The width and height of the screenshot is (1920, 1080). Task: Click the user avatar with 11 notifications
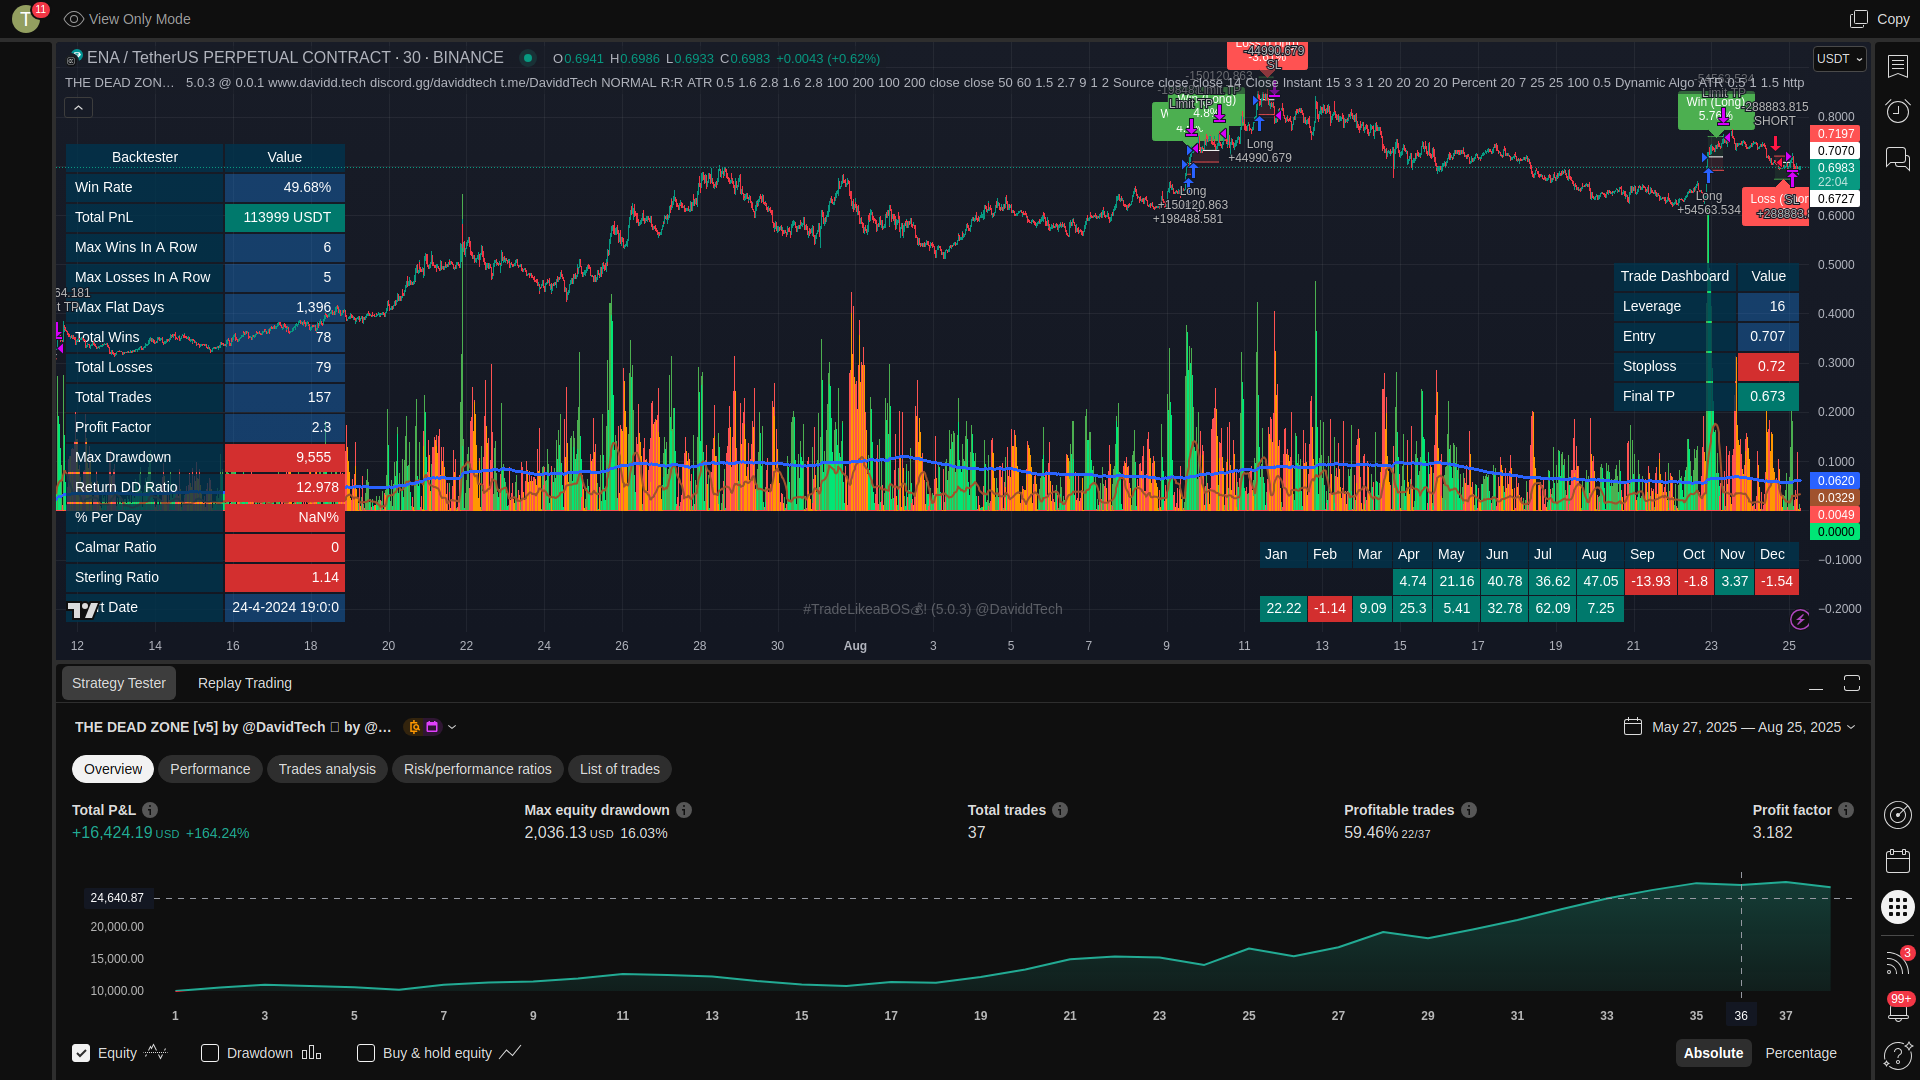tap(27, 18)
